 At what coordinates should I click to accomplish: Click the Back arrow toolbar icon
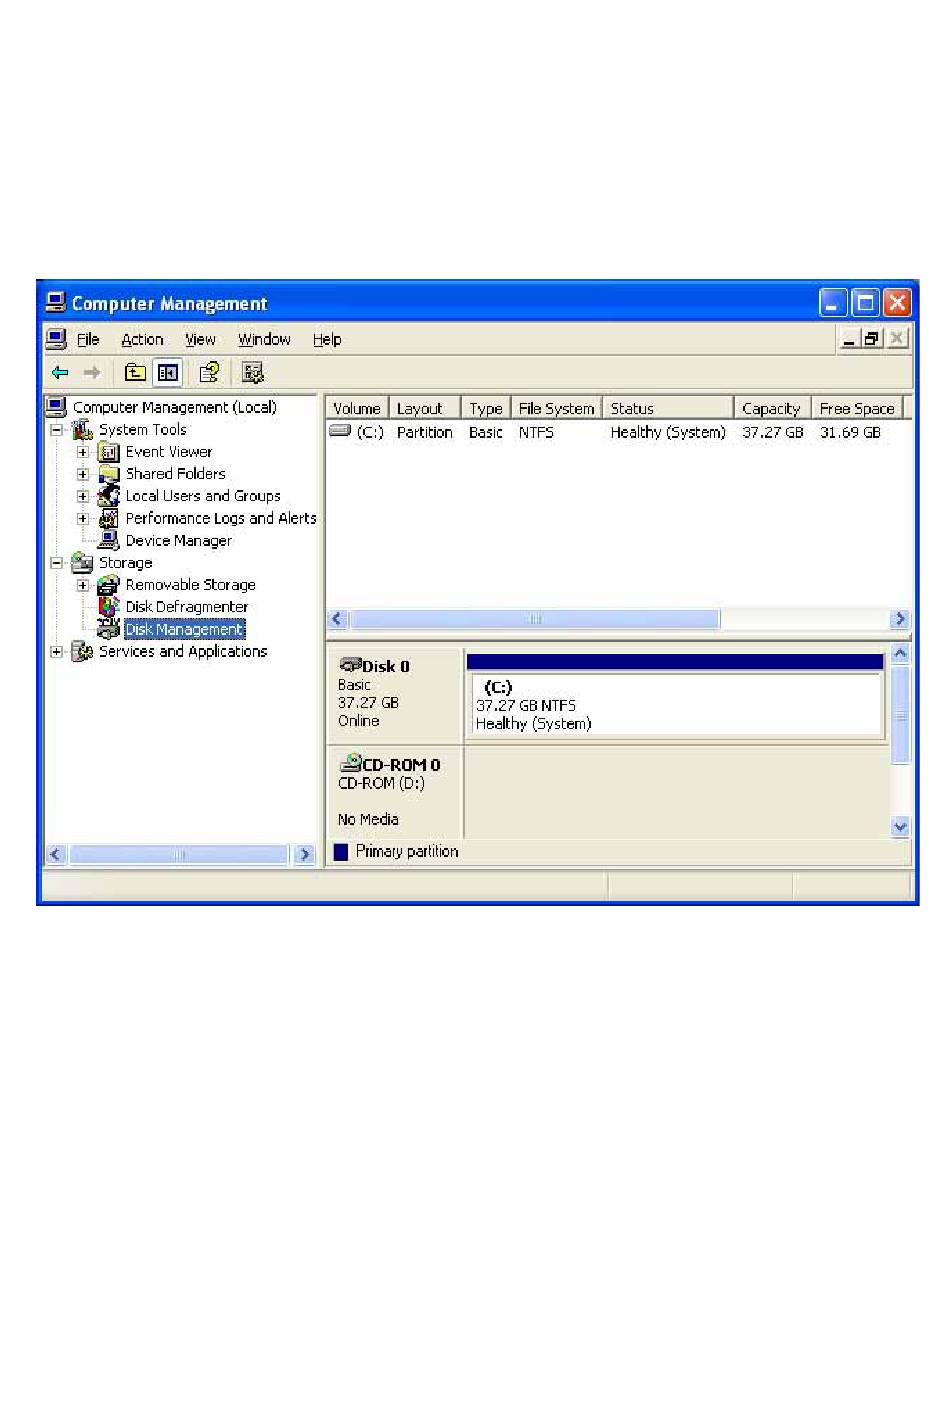click(60, 373)
